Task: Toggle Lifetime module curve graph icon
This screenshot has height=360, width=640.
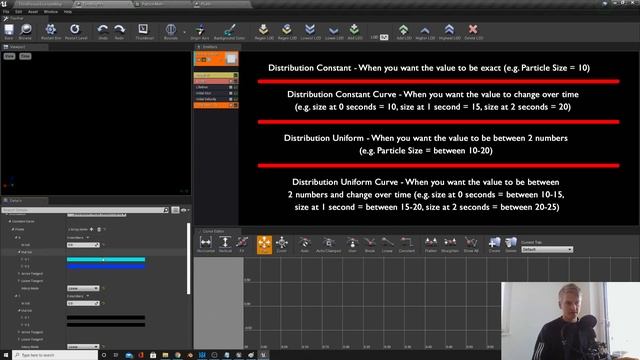Action: point(236,87)
